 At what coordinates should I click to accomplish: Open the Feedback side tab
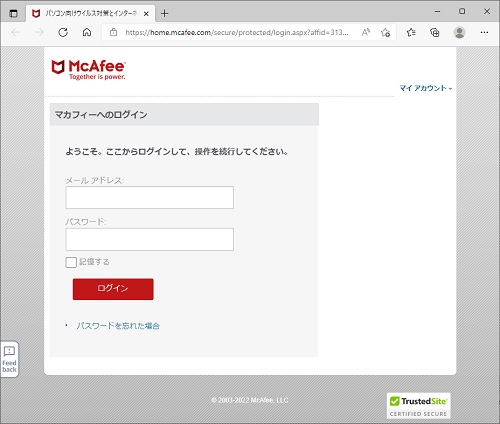pyautogui.click(x=9, y=359)
